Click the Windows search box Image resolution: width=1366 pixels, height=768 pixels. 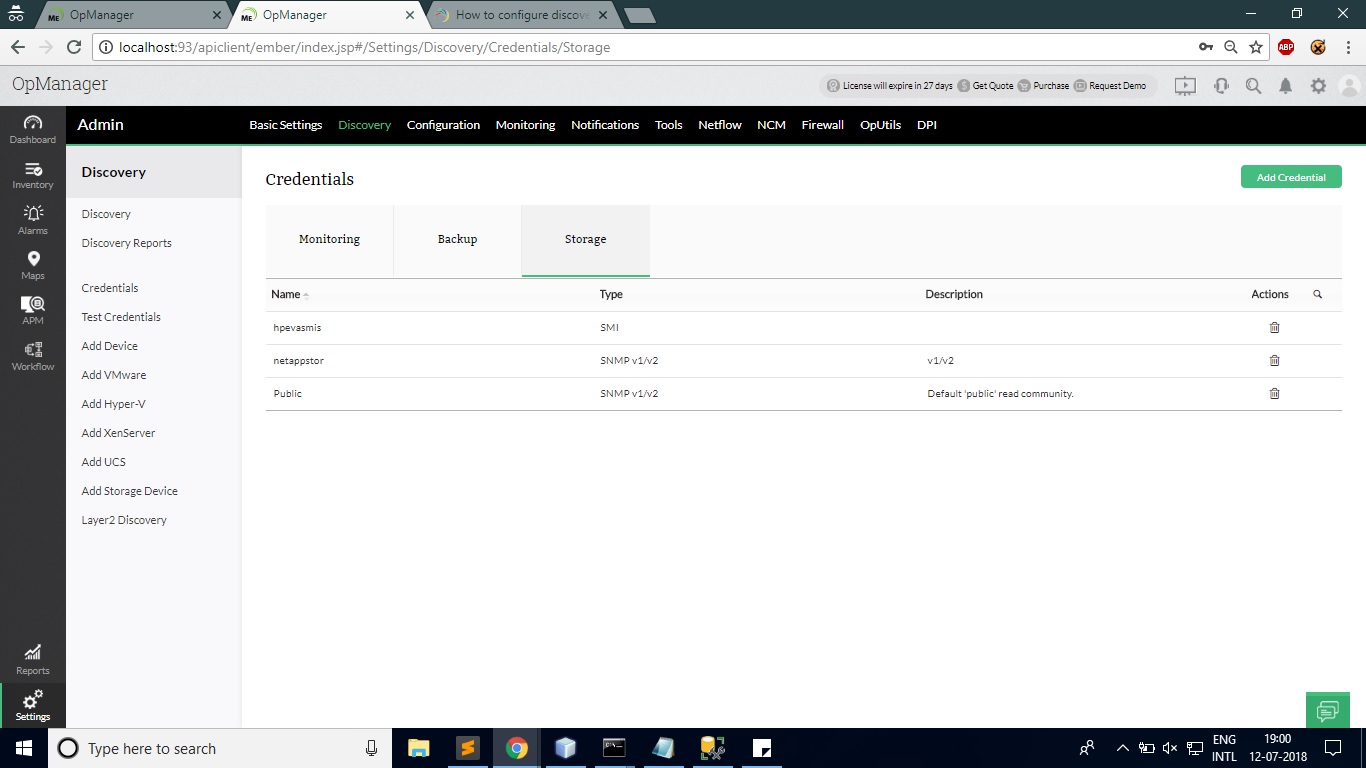pos(218,748)
